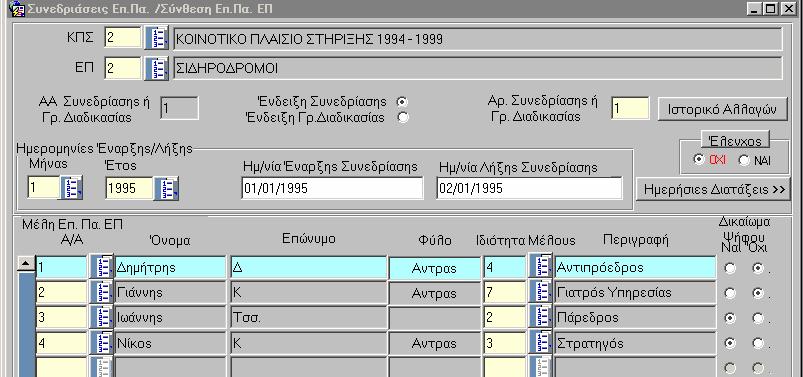Image resolution: width=803 pixels, height=377 pixels.
Task: Click the ΣΙΔΗΡΟΔΡΟΜΟΙ description field
Action: click(x=478, y=68)
